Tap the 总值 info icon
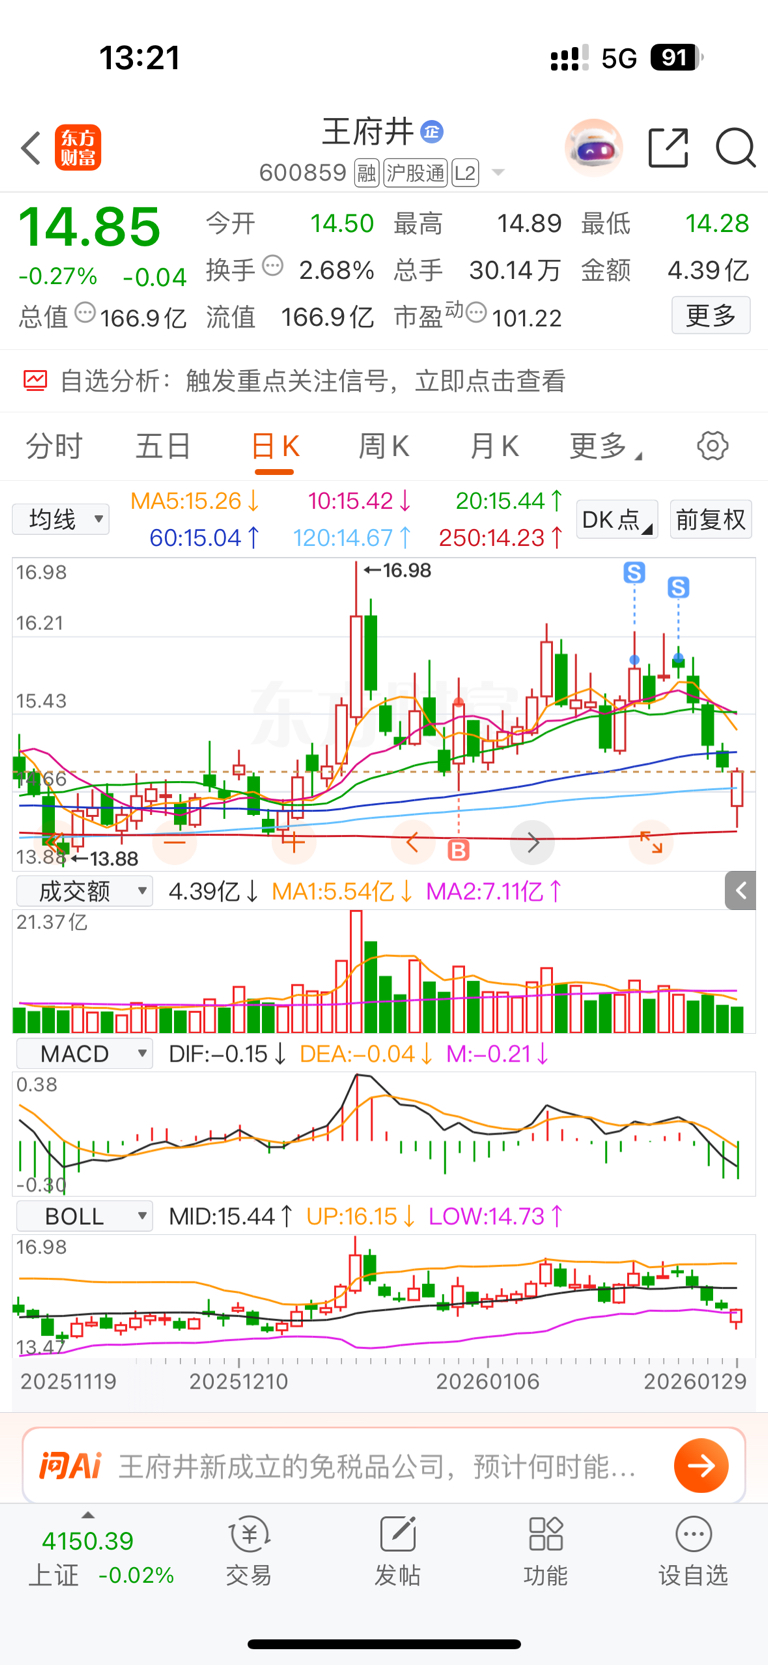Screen dimensions: 769x1665 (86, 313)
